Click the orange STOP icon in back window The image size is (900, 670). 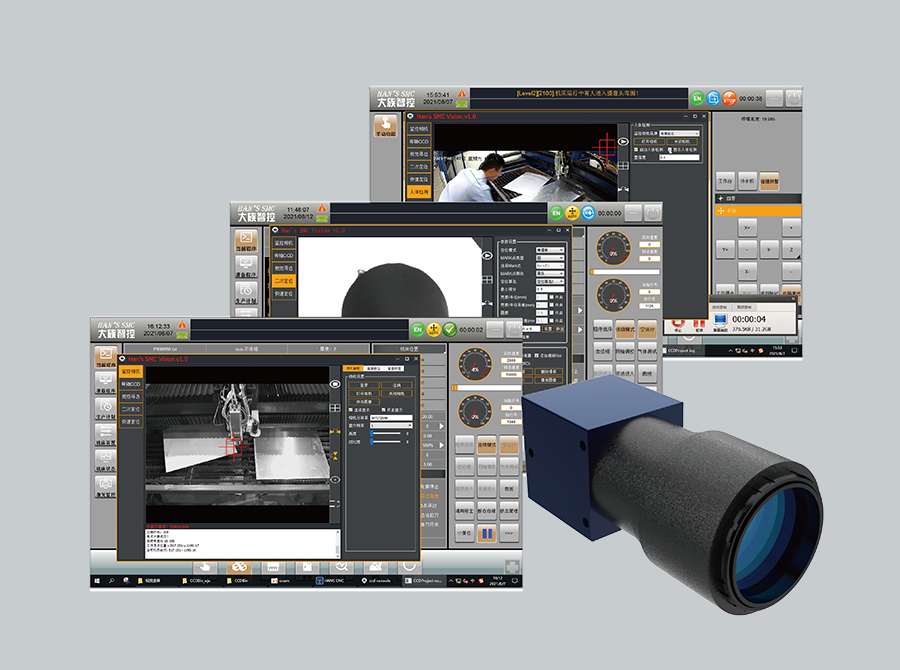point(731,98)
